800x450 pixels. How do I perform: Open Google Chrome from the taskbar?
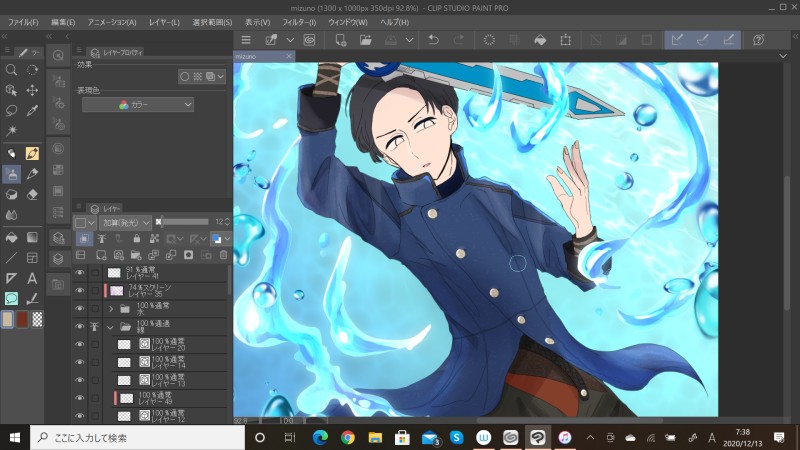[x=347, y=437]
